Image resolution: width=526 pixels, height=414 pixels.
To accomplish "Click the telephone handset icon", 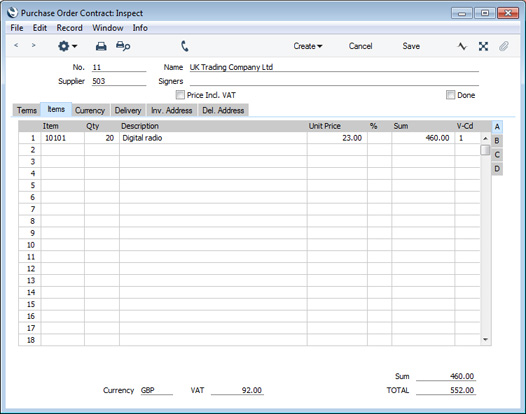I will click(185, 46).
